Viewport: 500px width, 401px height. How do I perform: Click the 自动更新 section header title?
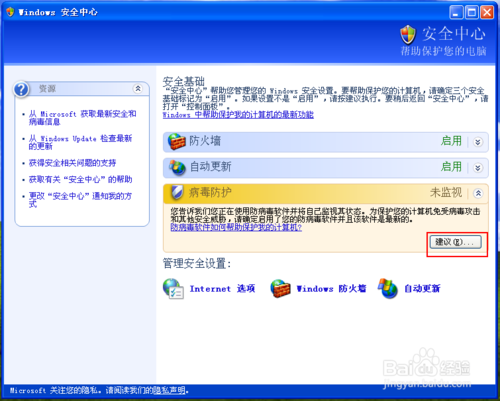(210, 167)
